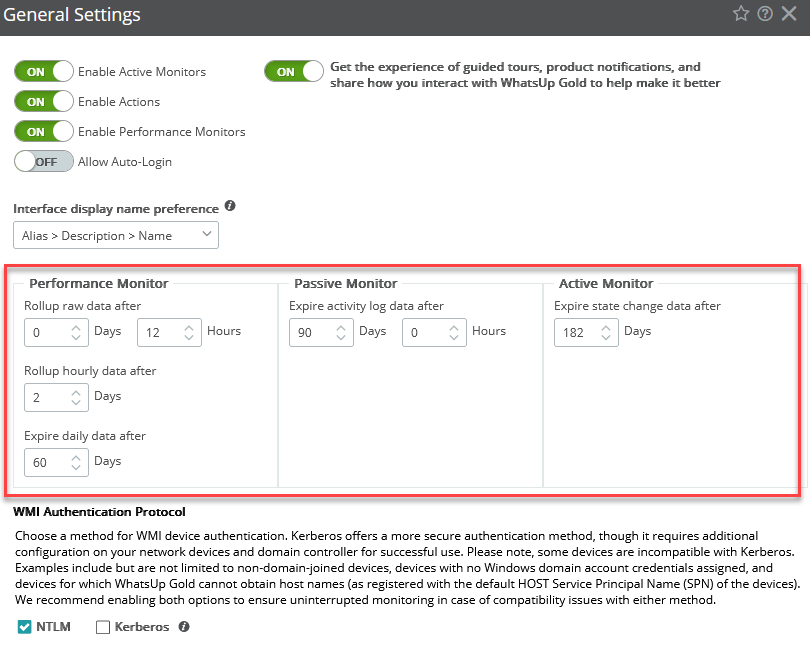Click Expire activity log data after label
This screenshot has height=656, width=810.
[366, 306]
